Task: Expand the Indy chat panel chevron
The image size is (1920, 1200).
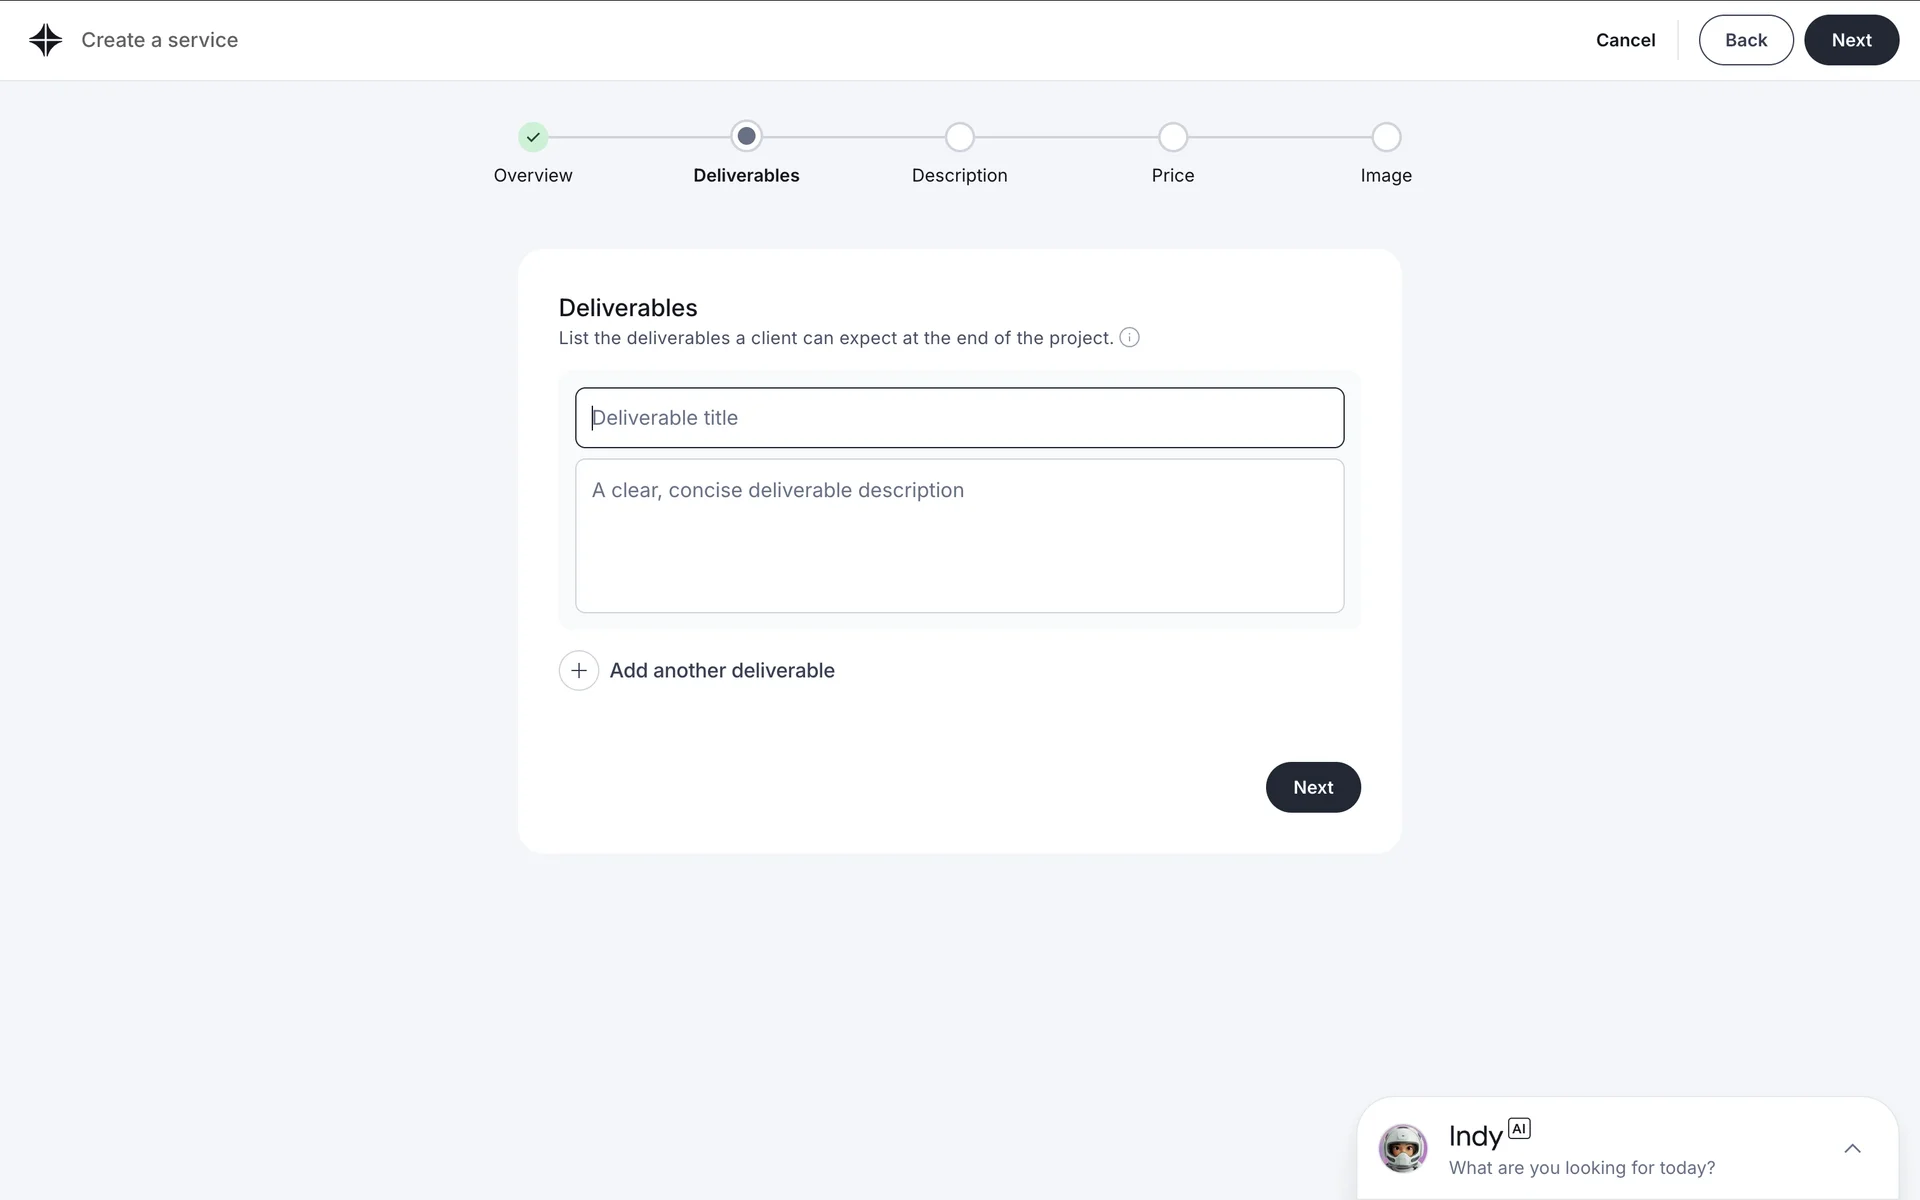Action: click(1852, 1148)
